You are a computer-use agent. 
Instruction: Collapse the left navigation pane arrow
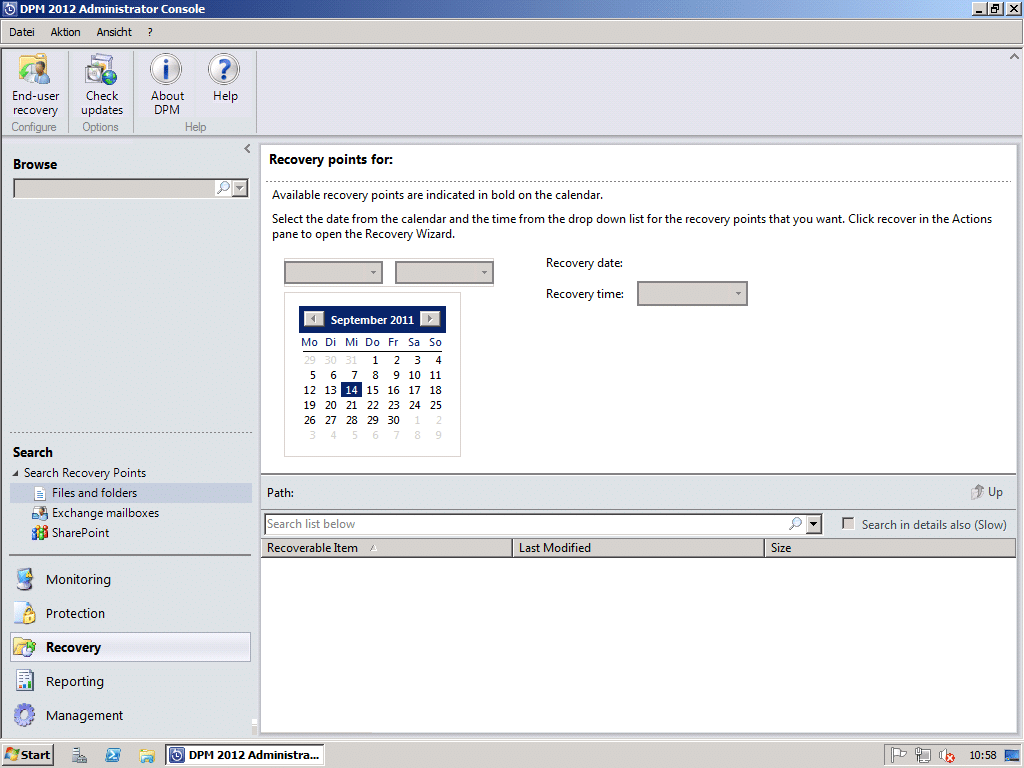[x=247, y=149]
